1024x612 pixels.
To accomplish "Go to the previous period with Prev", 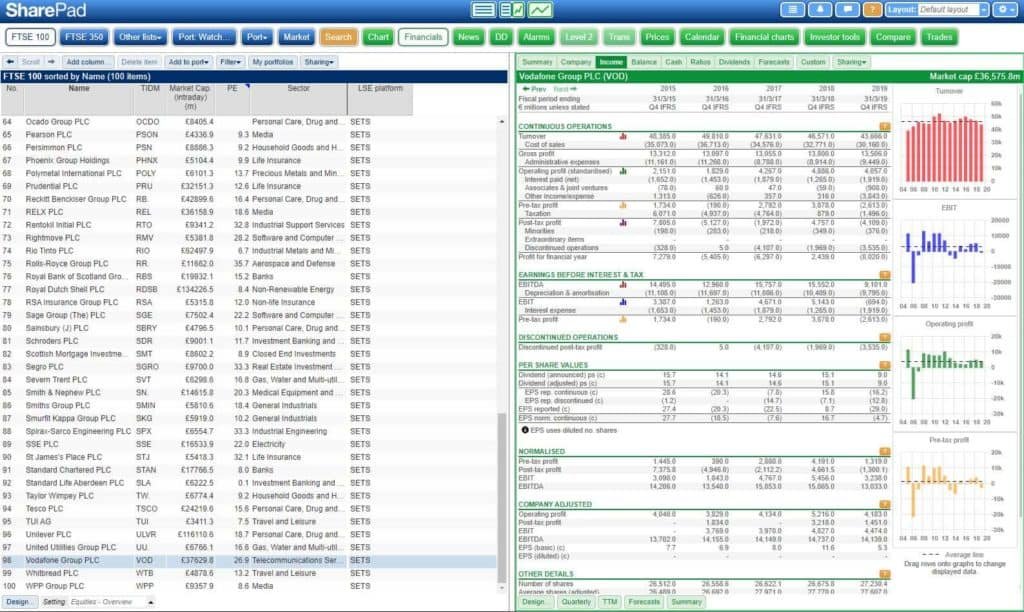I will coord(534,89).
